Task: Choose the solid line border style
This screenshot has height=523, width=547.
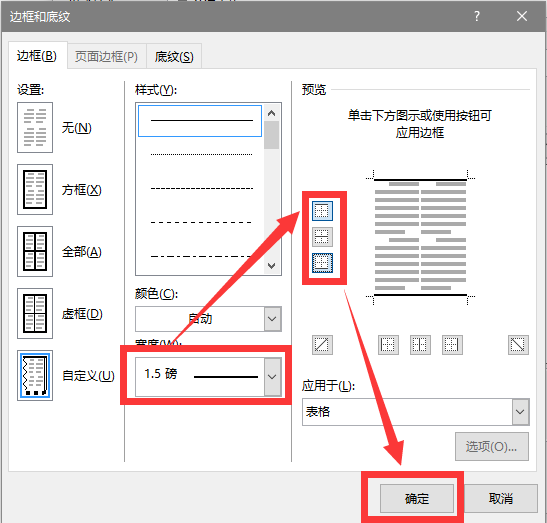Action: (x=200, y=121)
